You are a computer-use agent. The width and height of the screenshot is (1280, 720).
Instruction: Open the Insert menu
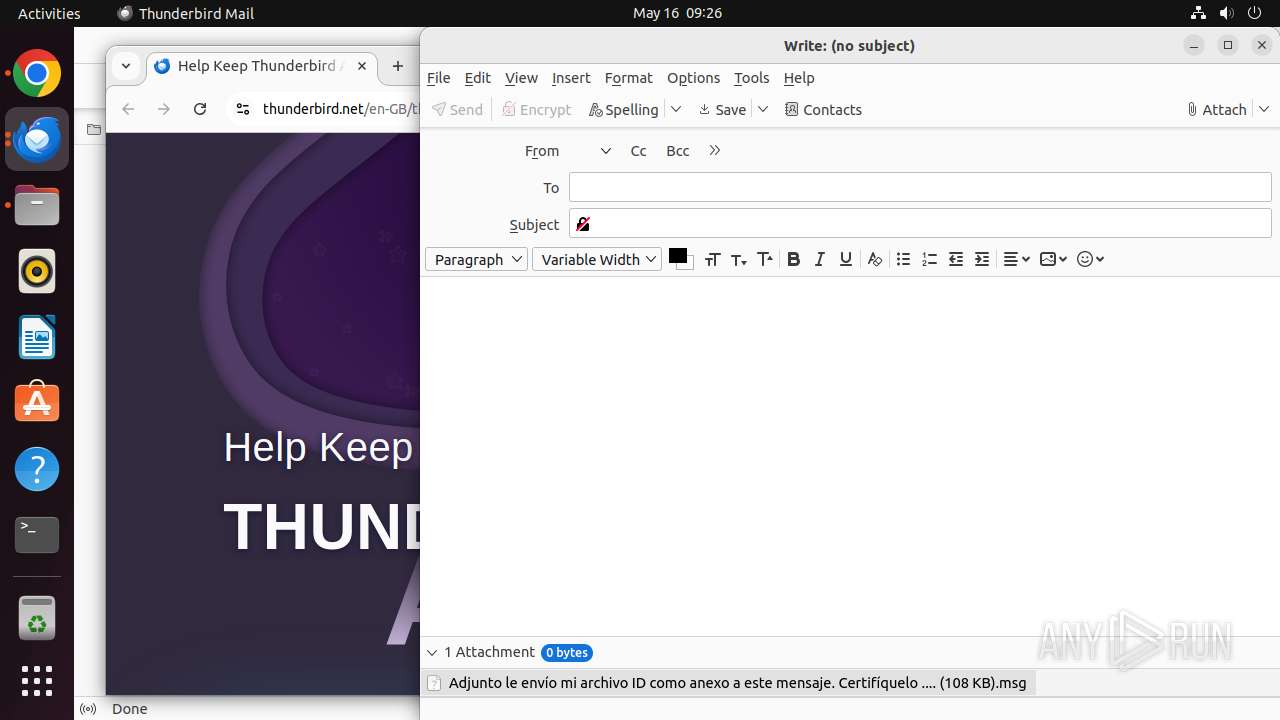[571, 77]
